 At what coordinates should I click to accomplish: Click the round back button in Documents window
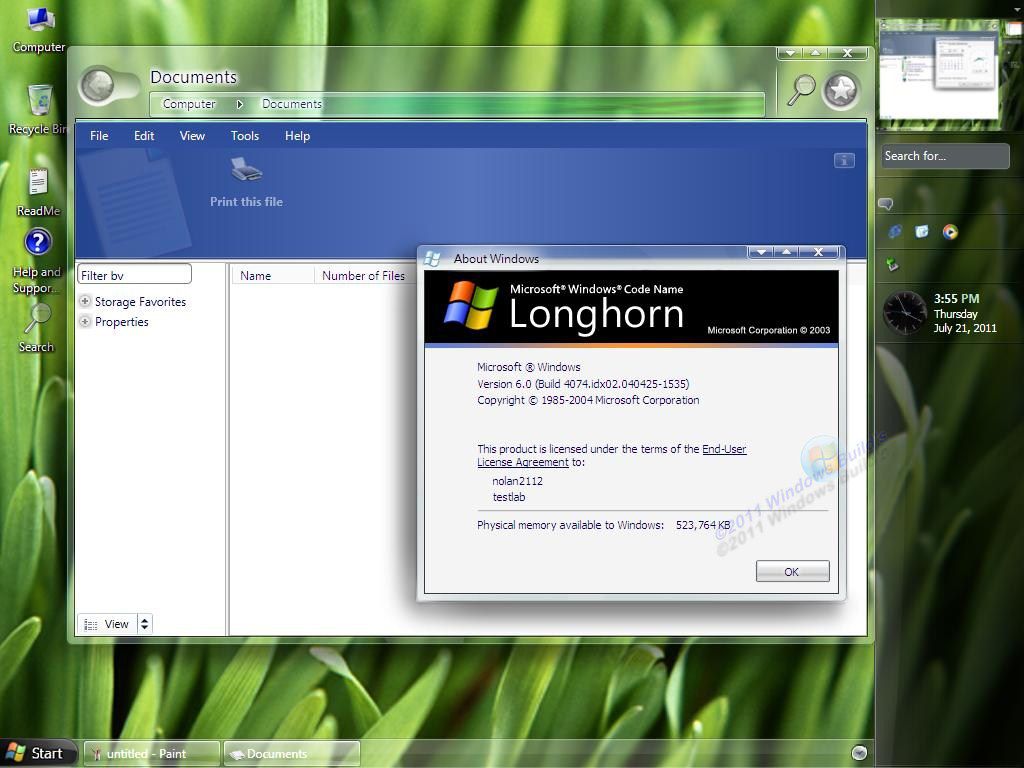tap(98, 86)
